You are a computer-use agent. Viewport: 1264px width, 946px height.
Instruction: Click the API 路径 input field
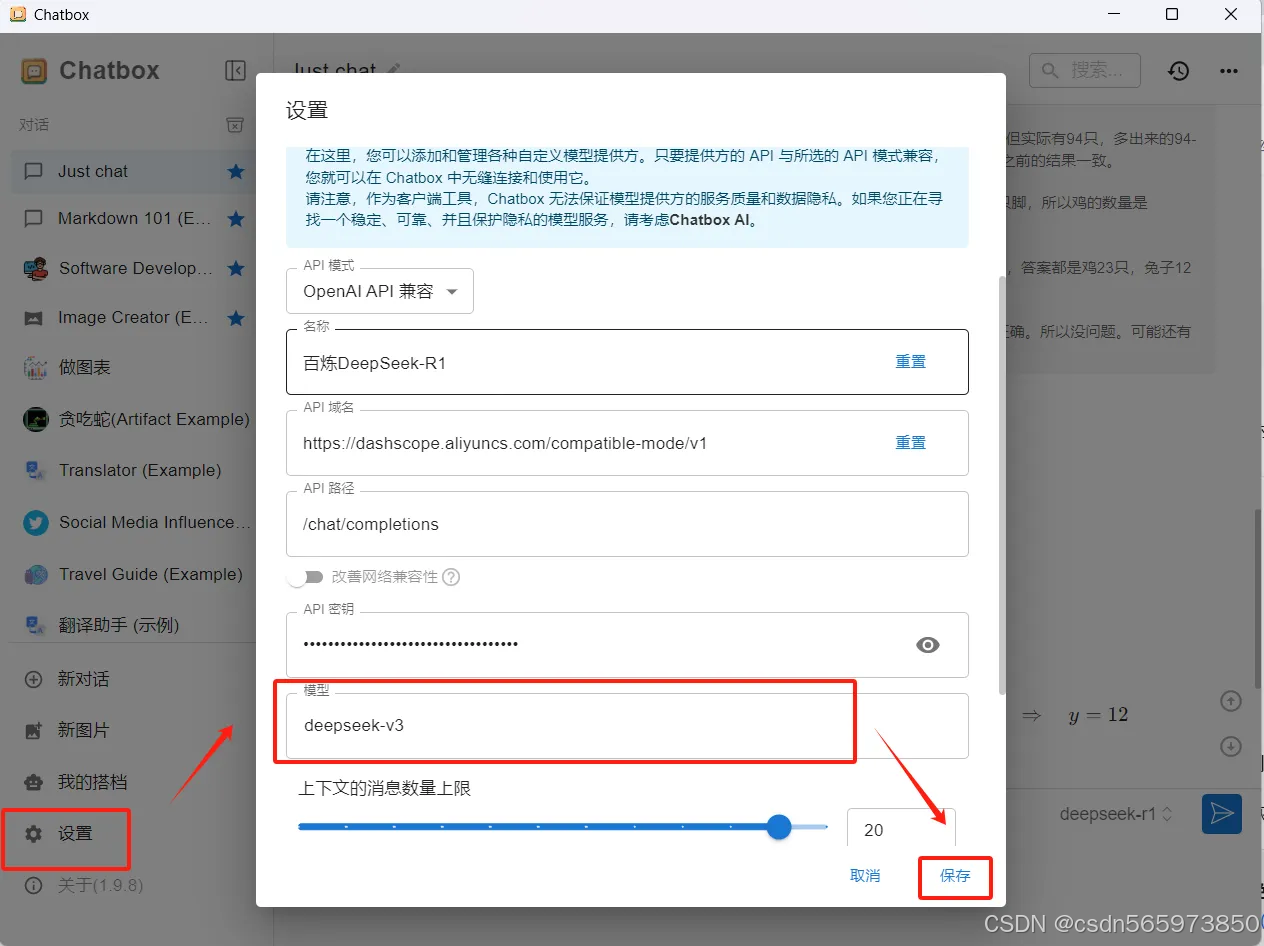click(x=627, y=524)
